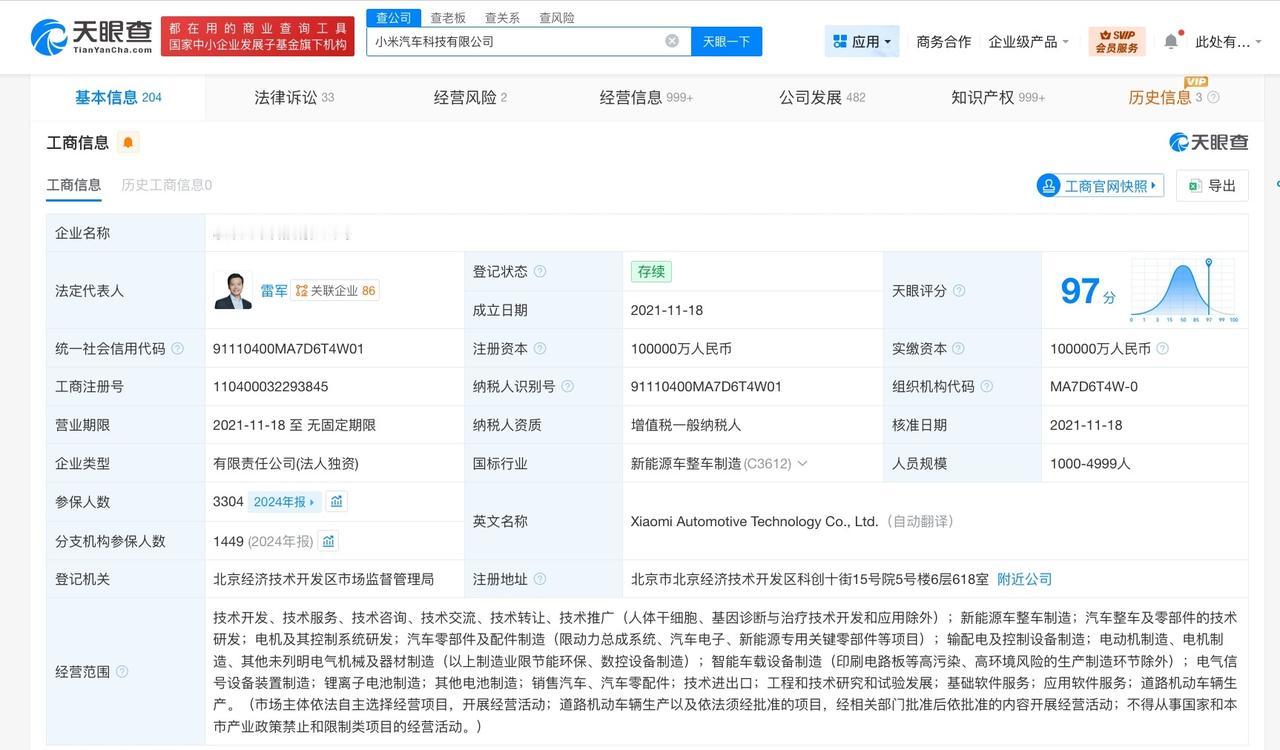Click the alert bell beside 工商信息 heading
1280x750 pixels.
pos(128,142)
